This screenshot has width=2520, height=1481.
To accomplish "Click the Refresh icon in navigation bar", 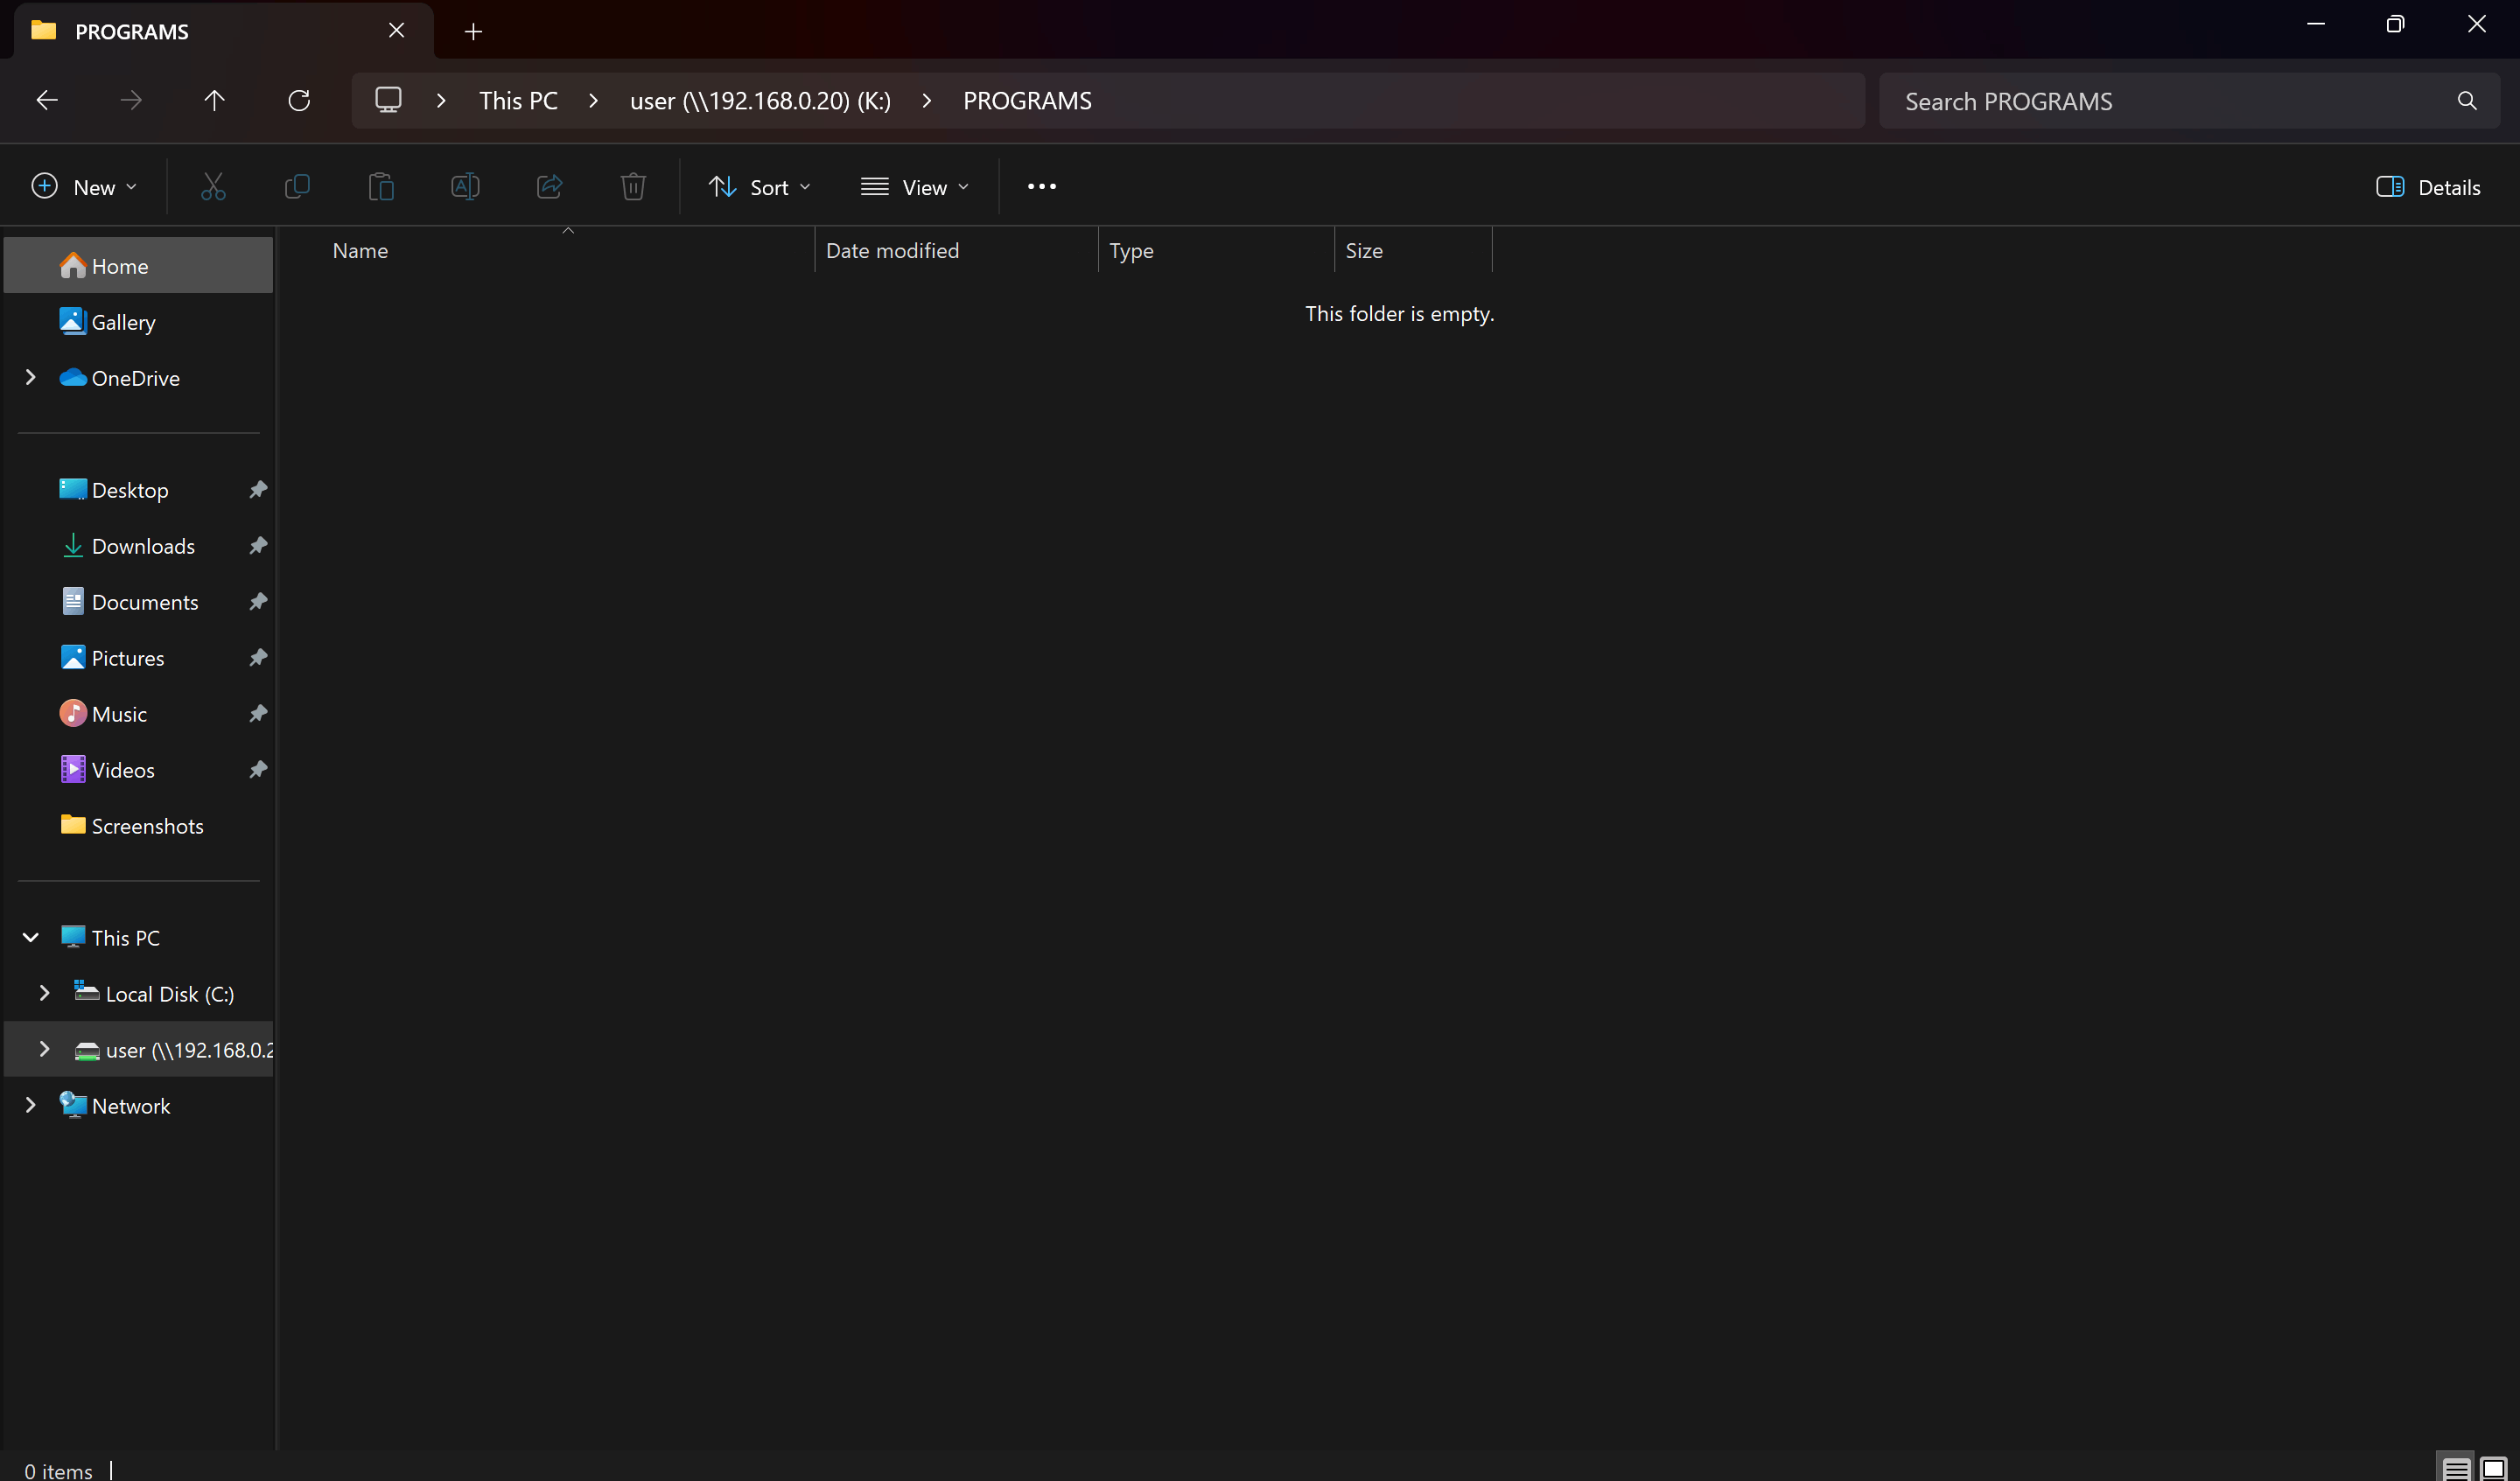I will pos(299,101).
